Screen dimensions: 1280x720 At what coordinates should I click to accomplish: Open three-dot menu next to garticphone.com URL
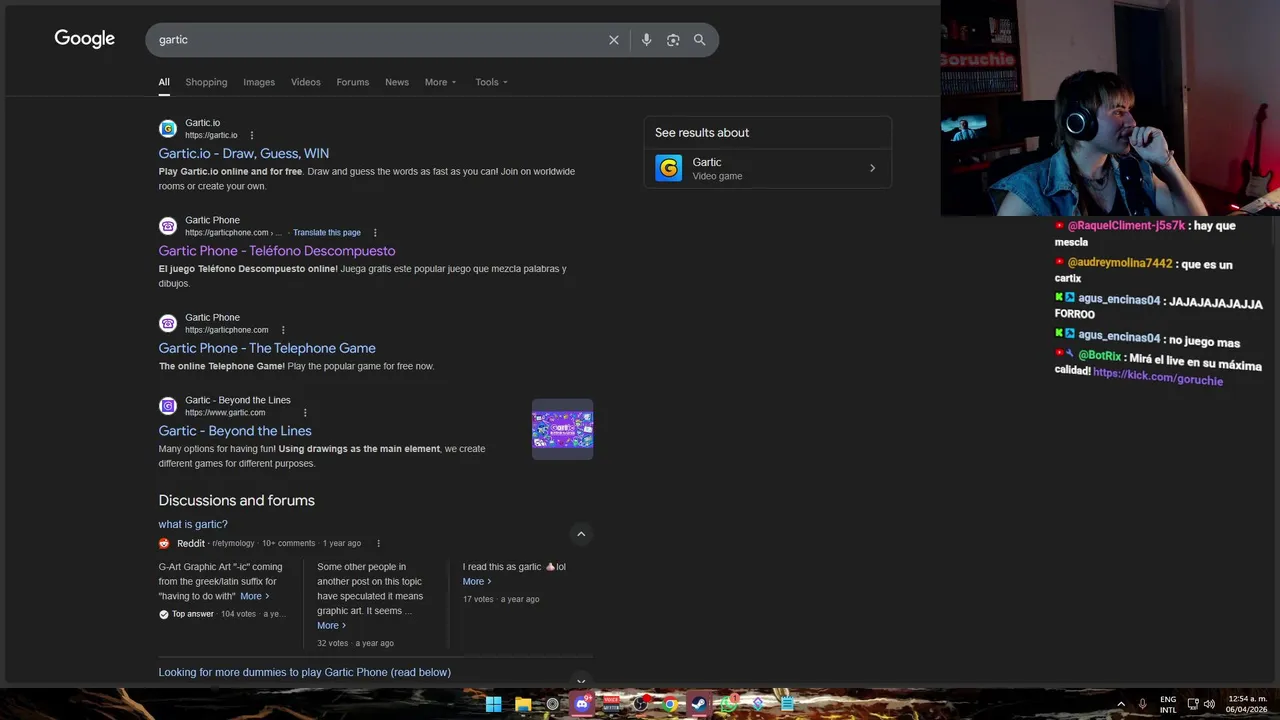(283, 330)
